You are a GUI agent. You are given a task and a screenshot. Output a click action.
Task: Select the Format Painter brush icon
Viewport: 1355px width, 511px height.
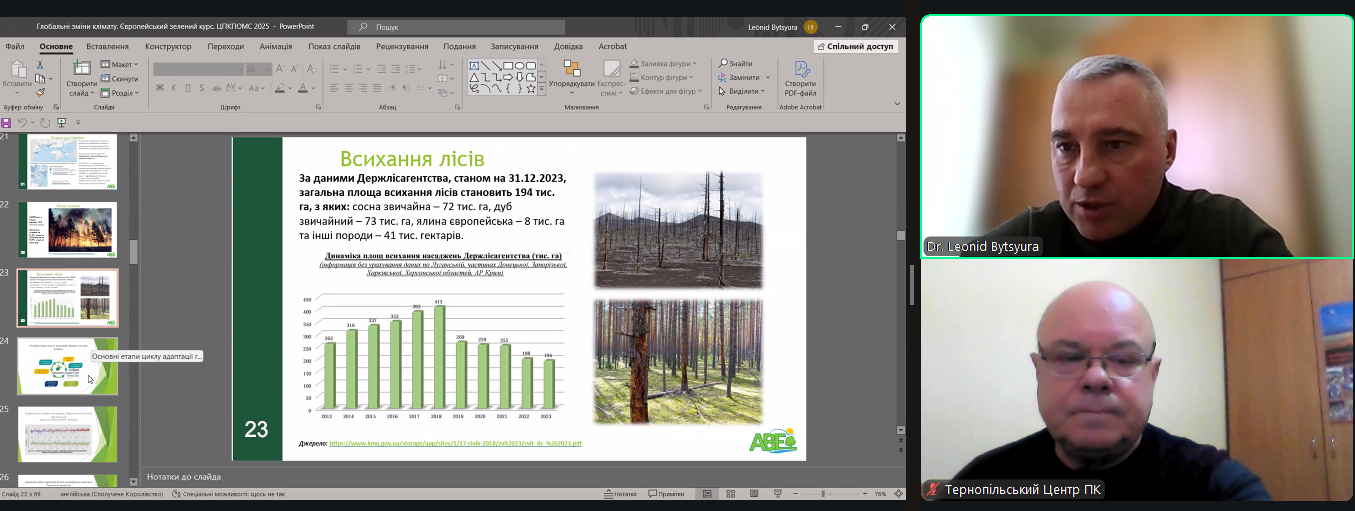pyautogui.click(x=40, y=92)
